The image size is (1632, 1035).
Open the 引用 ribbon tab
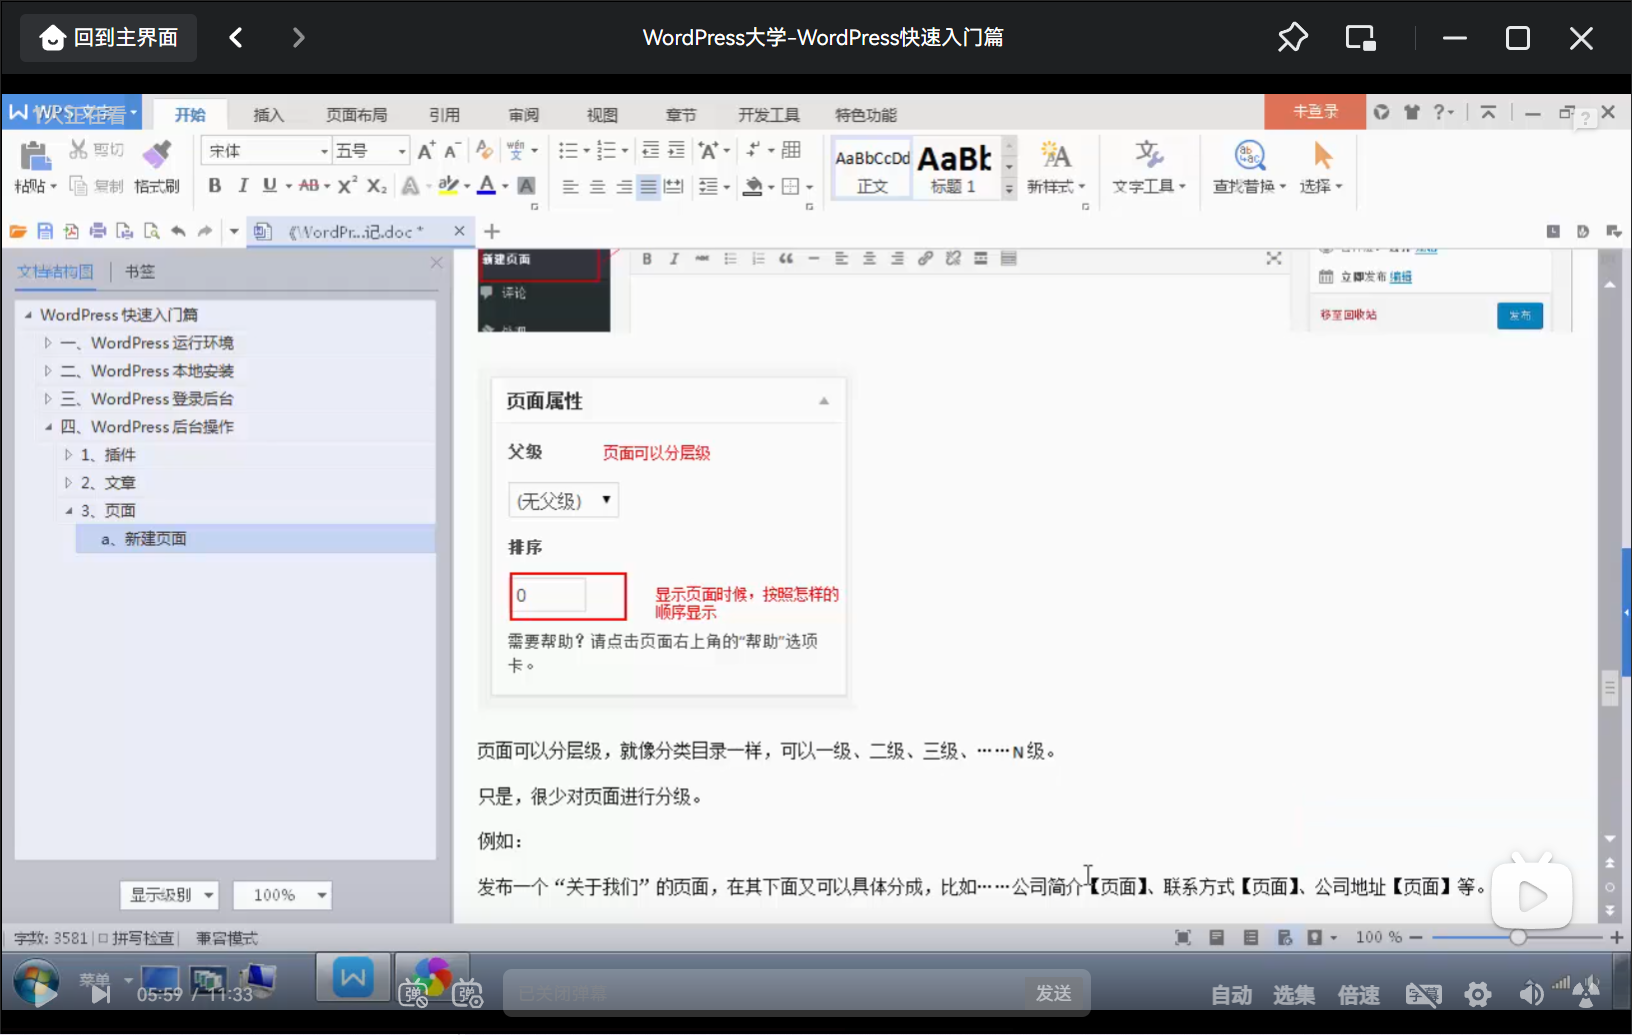[444, 115]
